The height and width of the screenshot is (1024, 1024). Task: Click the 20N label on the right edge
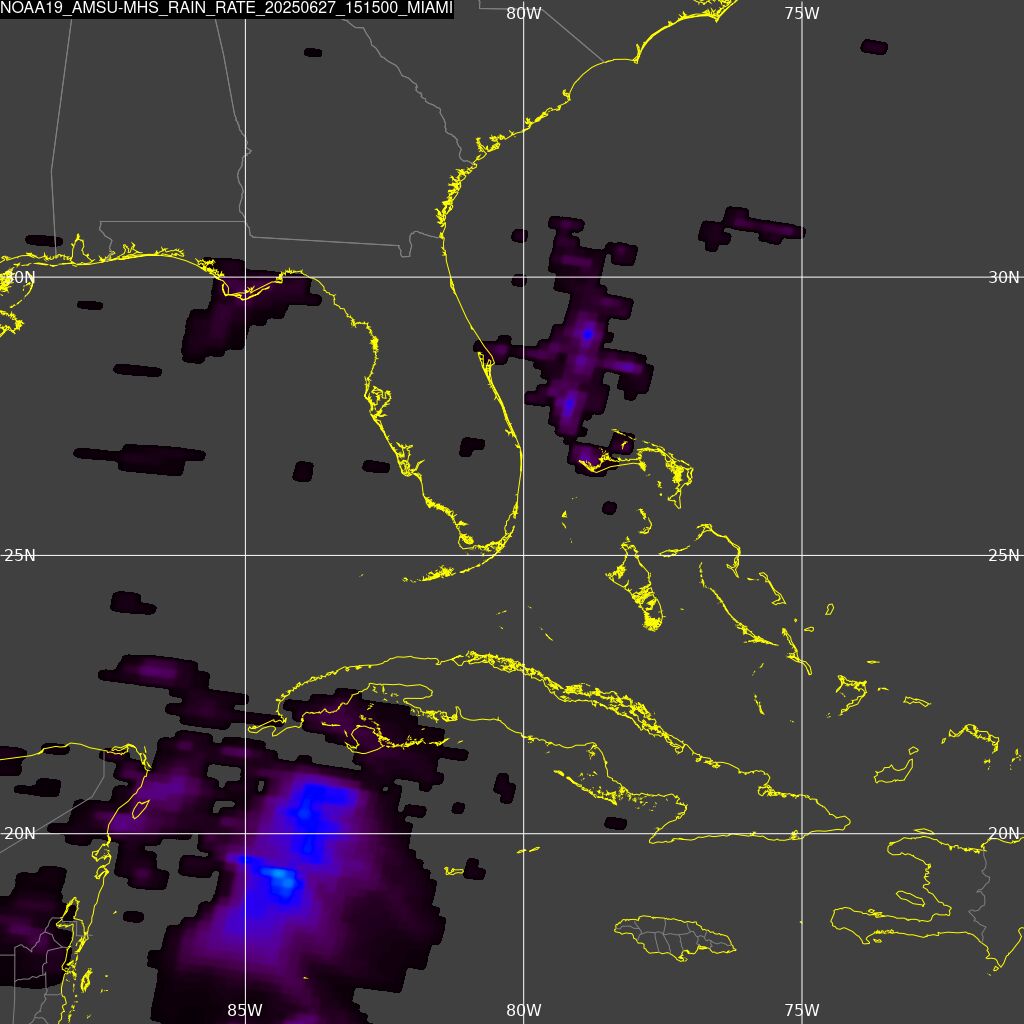pyautogui.click(x=1004, y=833)
